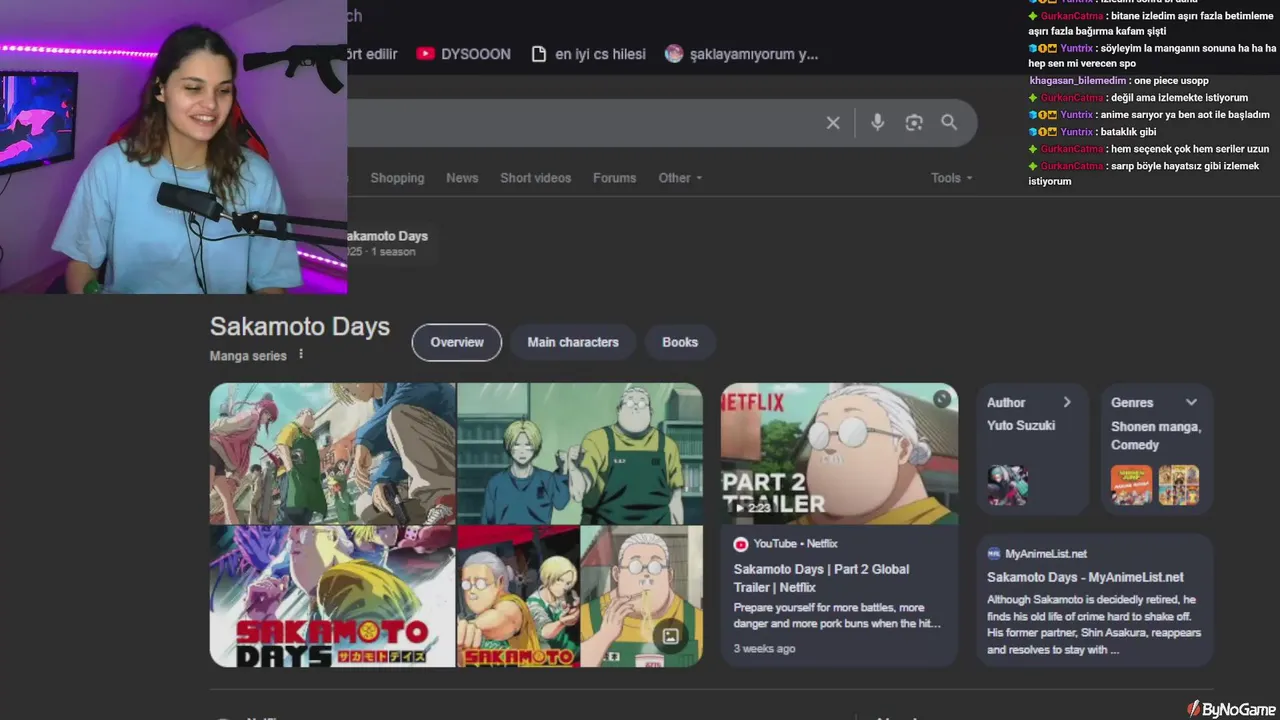Click the second genre manga thumbnail
The image size is (1280, 720).
pos(1178,485)
